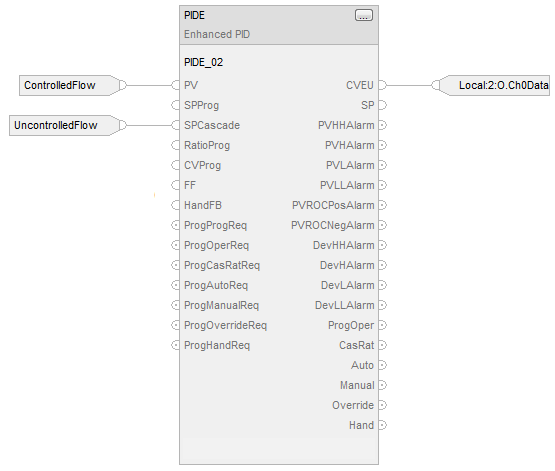This screenshot has width=555, height=471.
Task: Open PIDE block properties ellipsis button
Action: (x=364, y=15)
